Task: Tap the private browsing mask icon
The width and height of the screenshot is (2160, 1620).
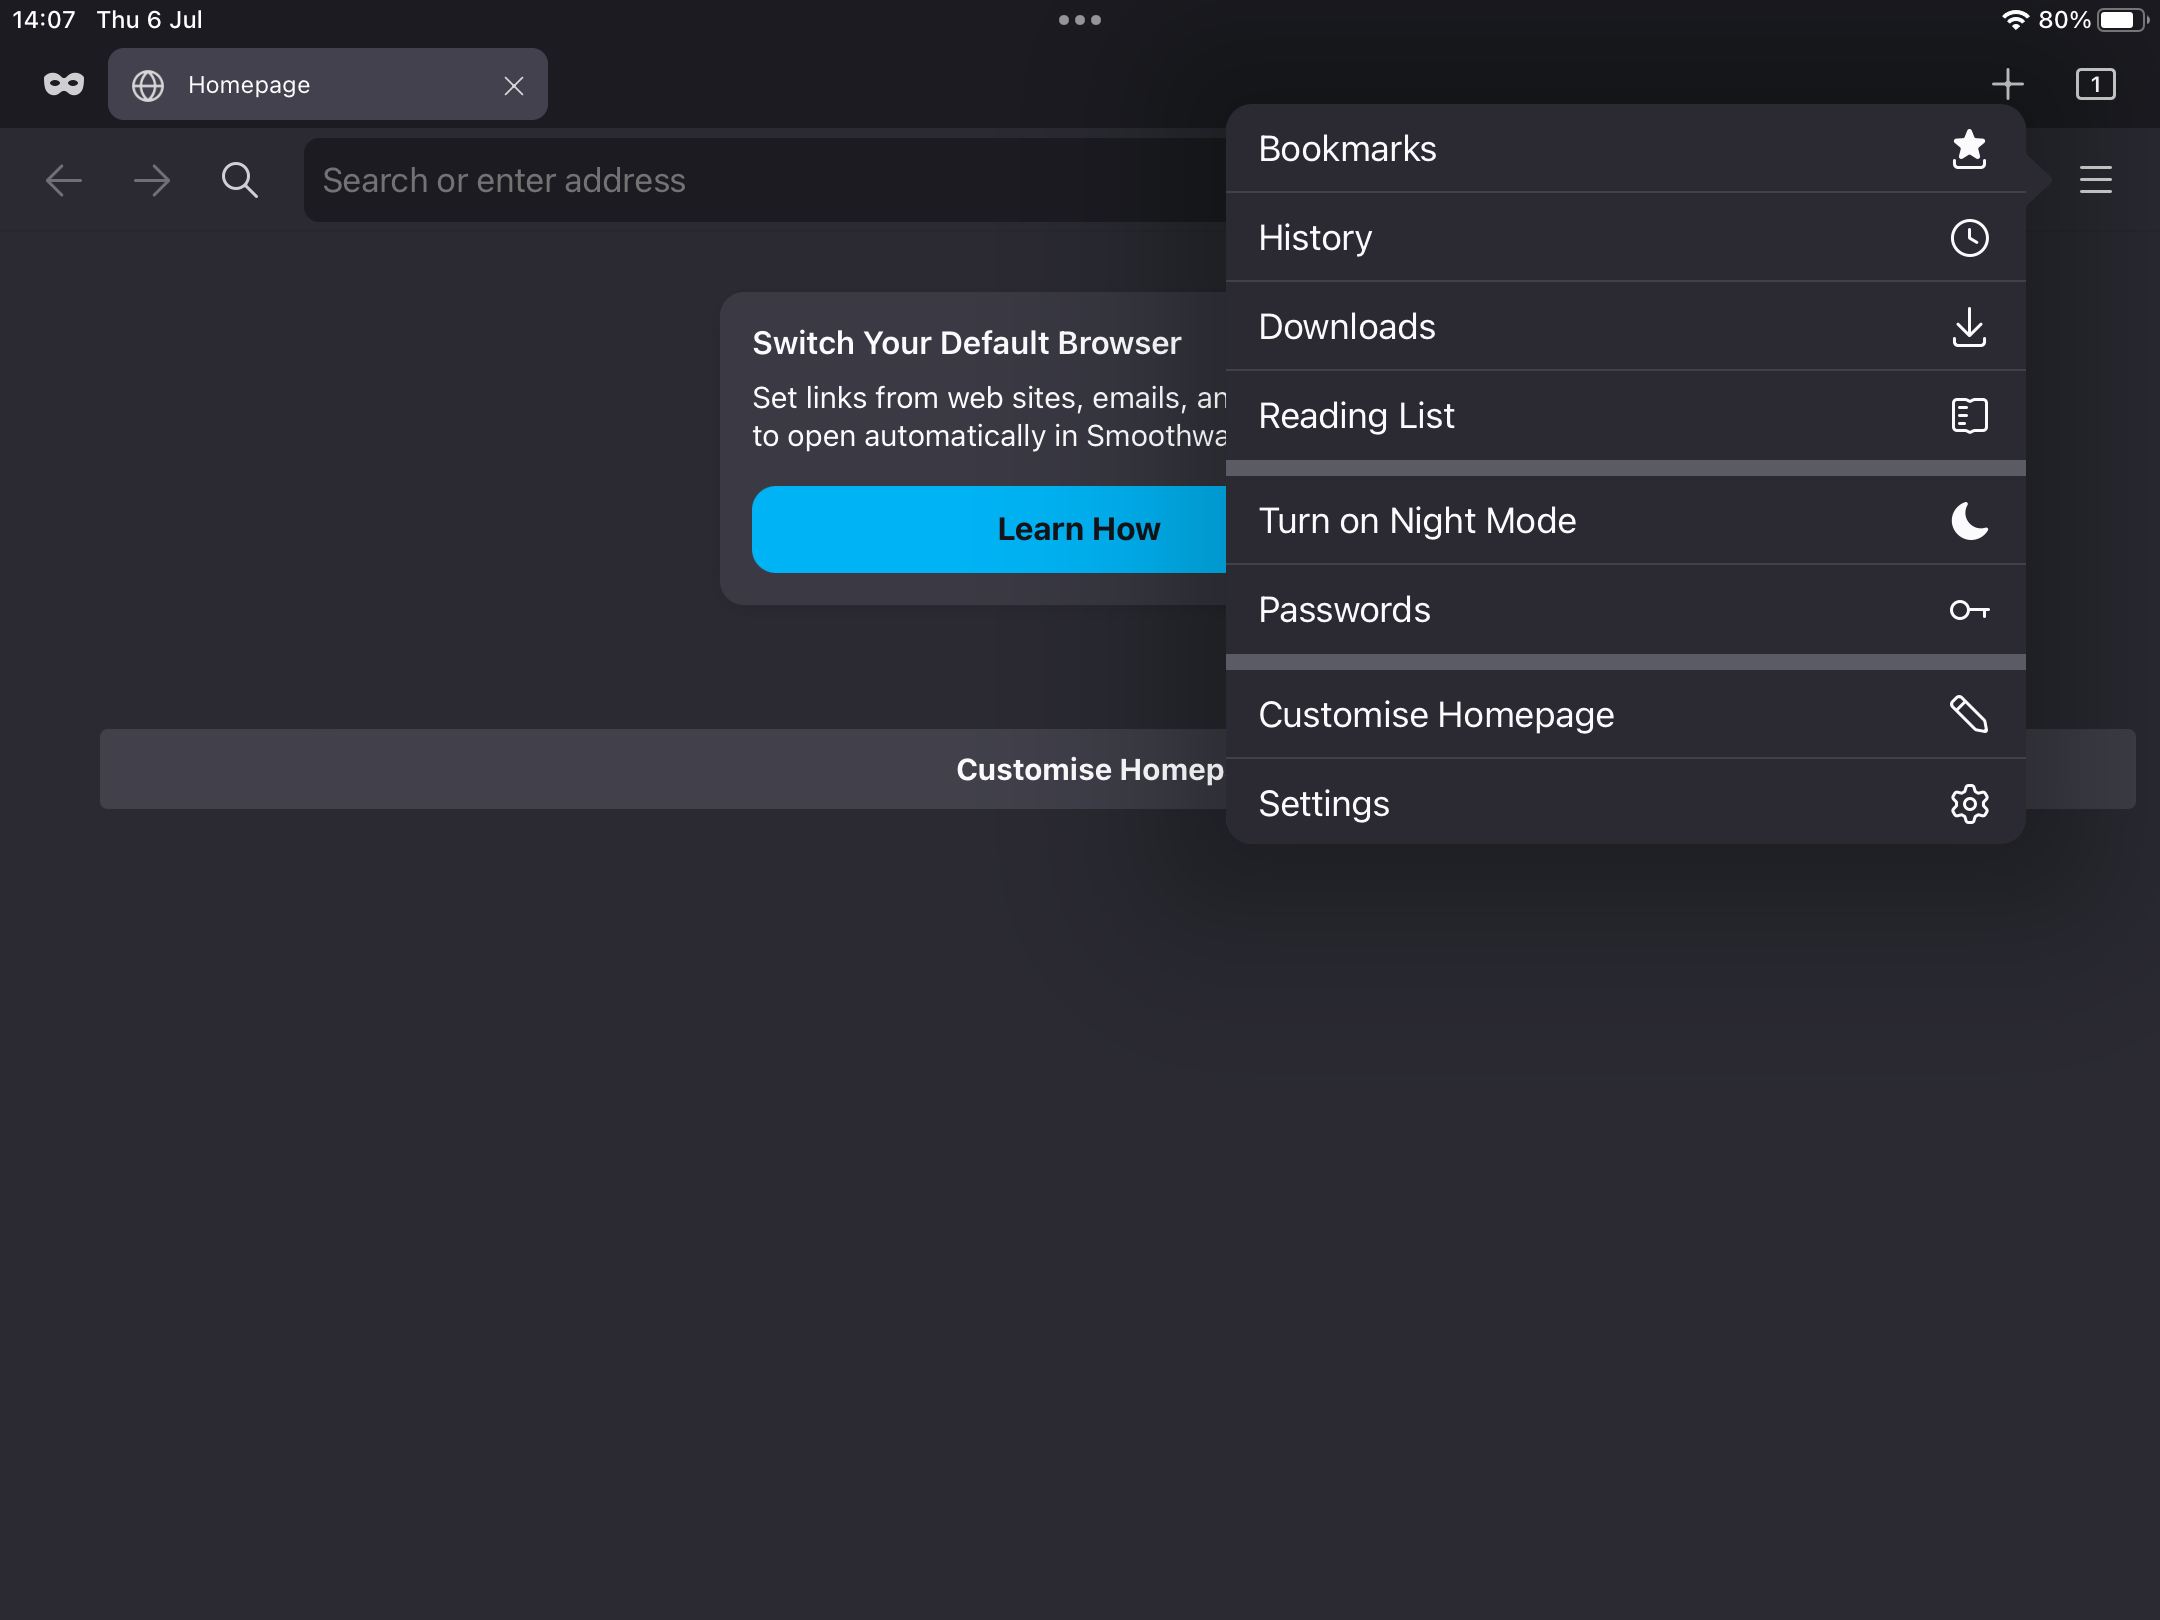Action: tap(64, 84)
